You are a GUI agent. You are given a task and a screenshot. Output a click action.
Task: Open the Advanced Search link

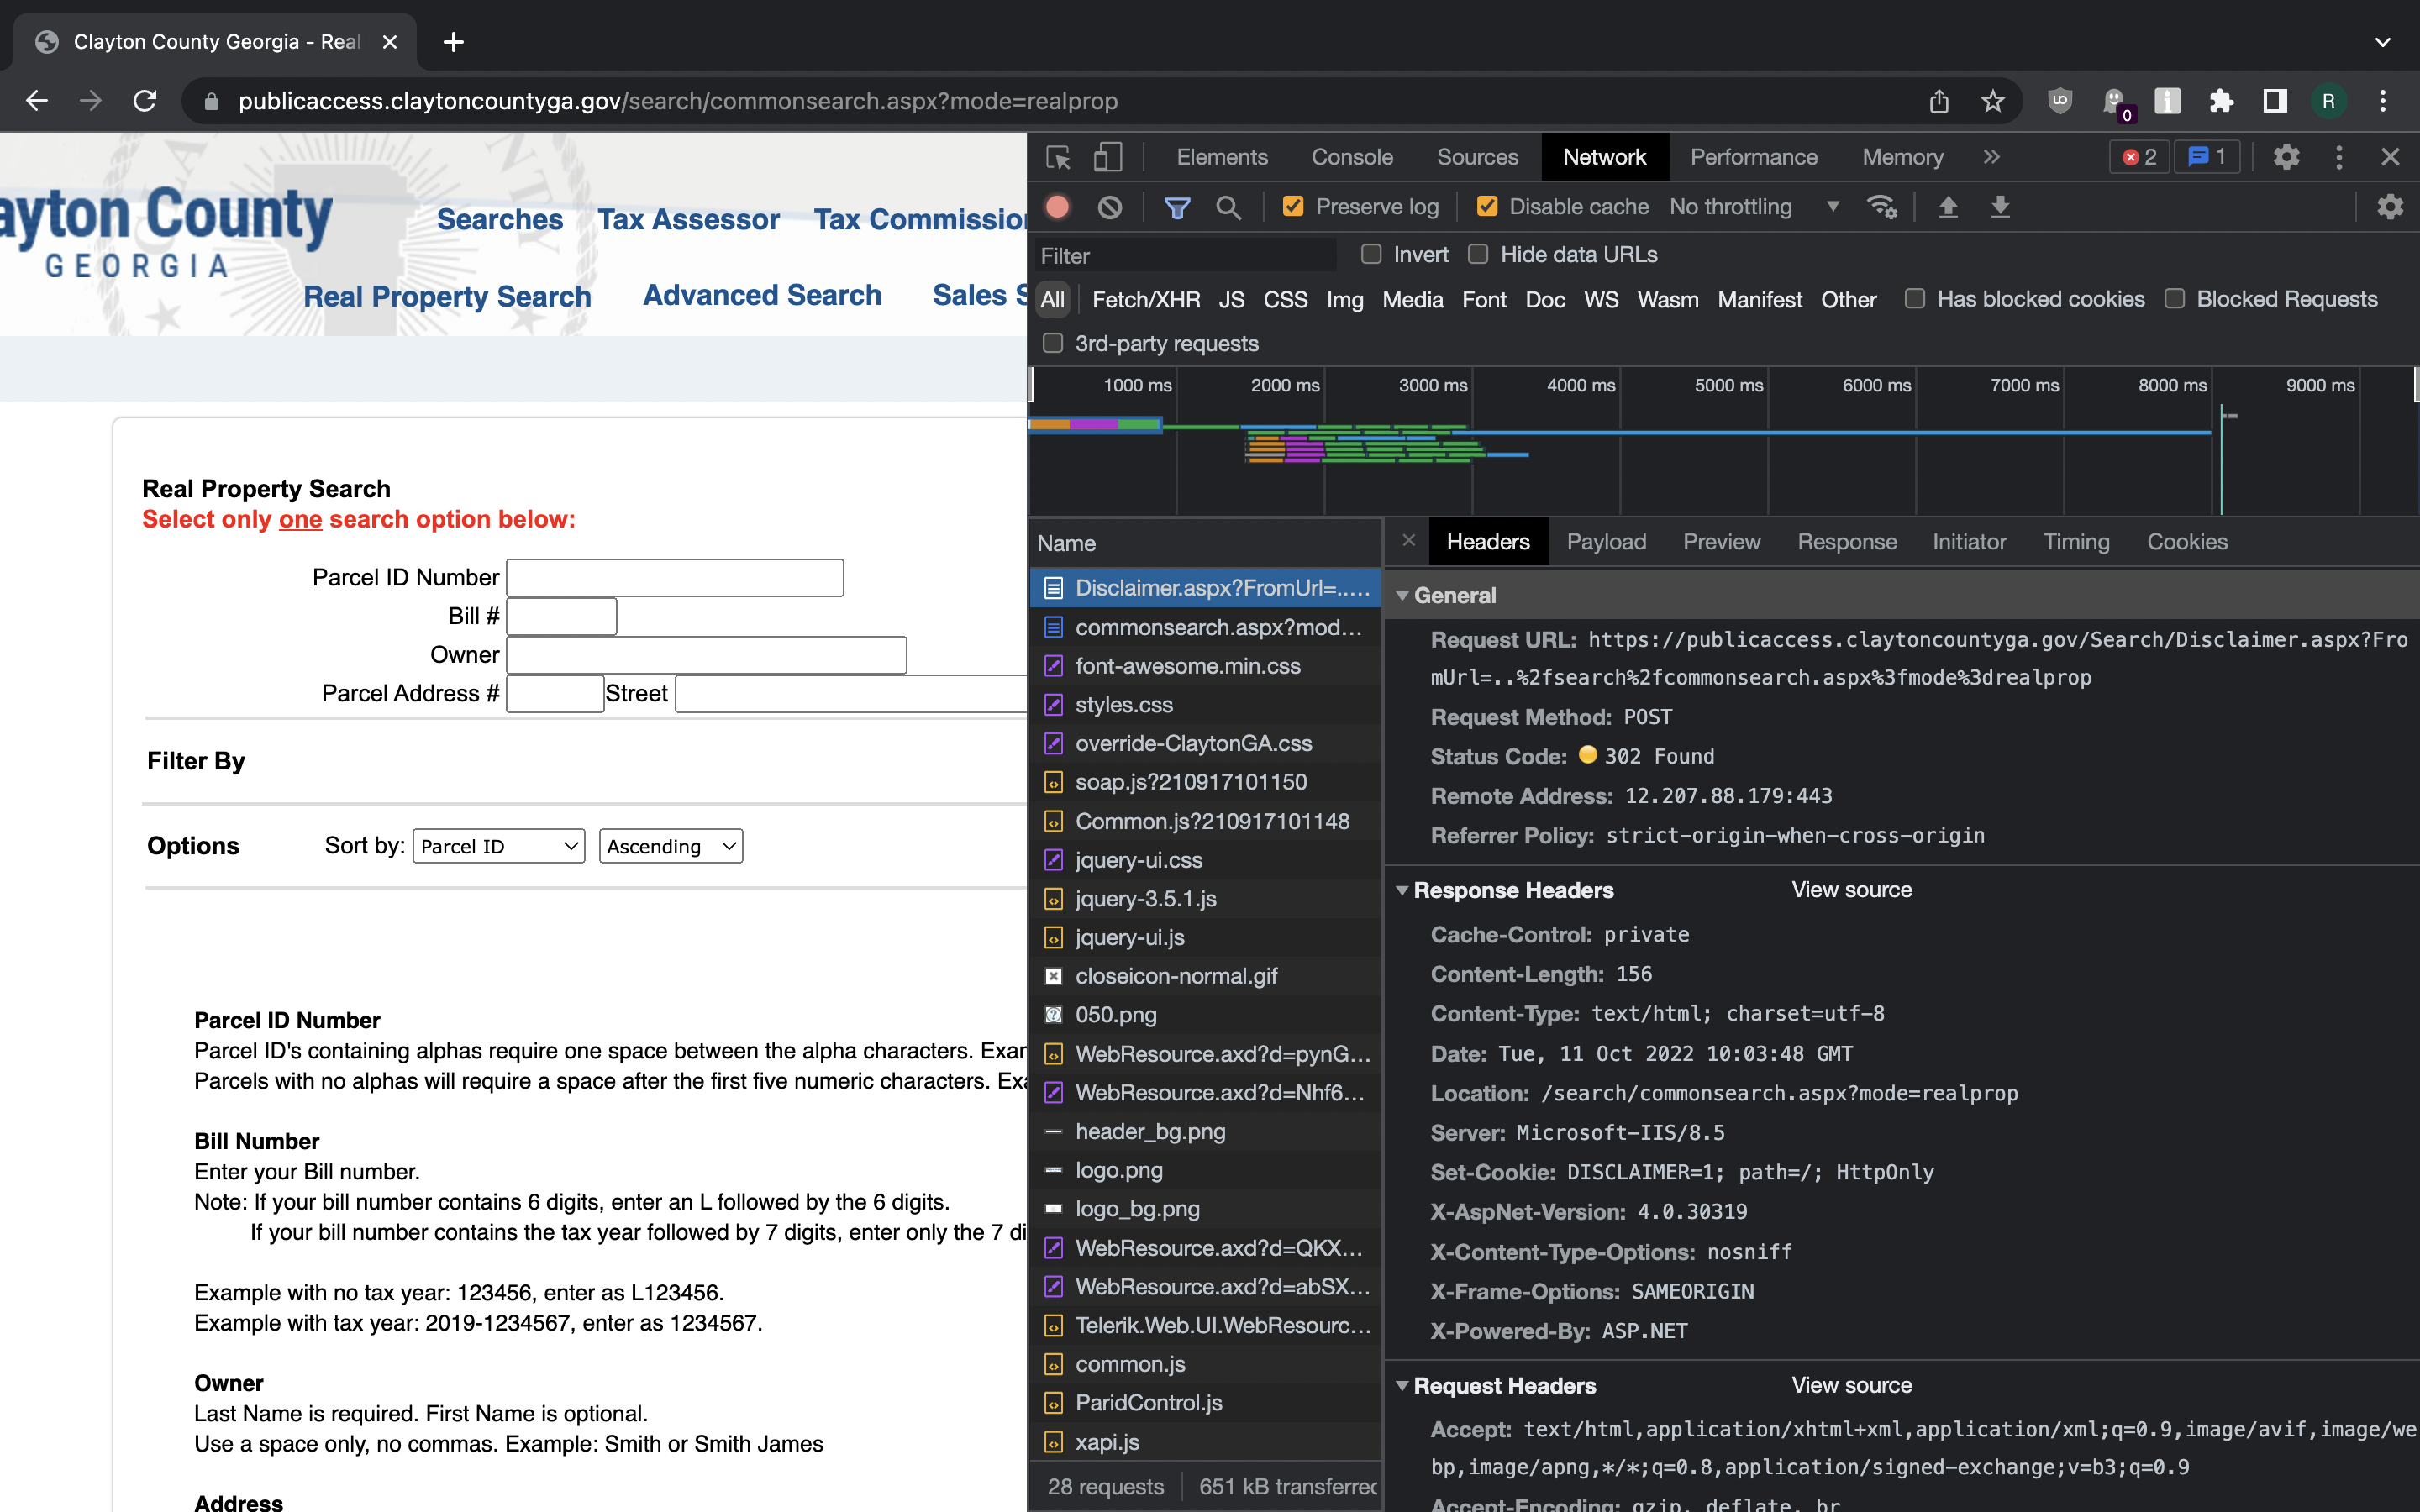pos(762,296)
